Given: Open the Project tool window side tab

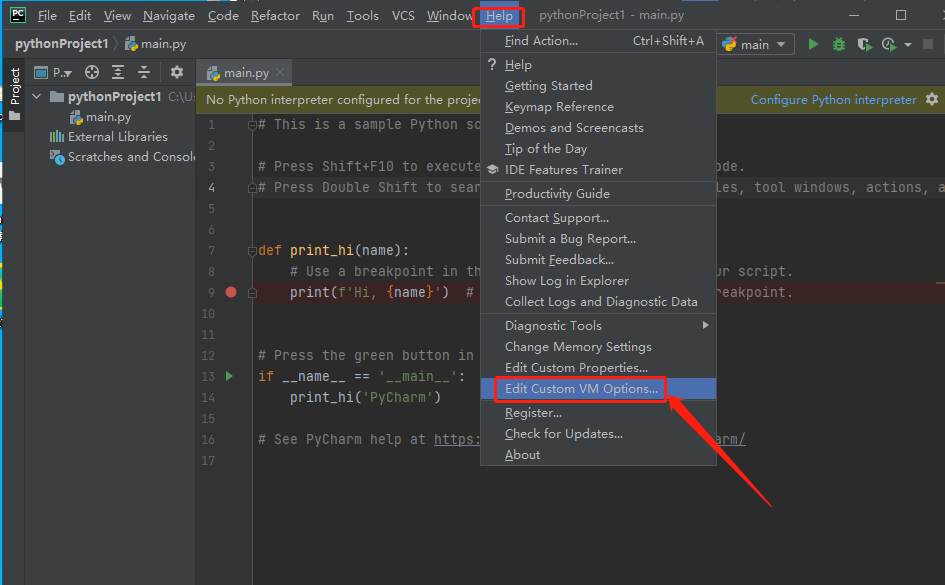Looking at the screenshot, I should pos(14,93).
